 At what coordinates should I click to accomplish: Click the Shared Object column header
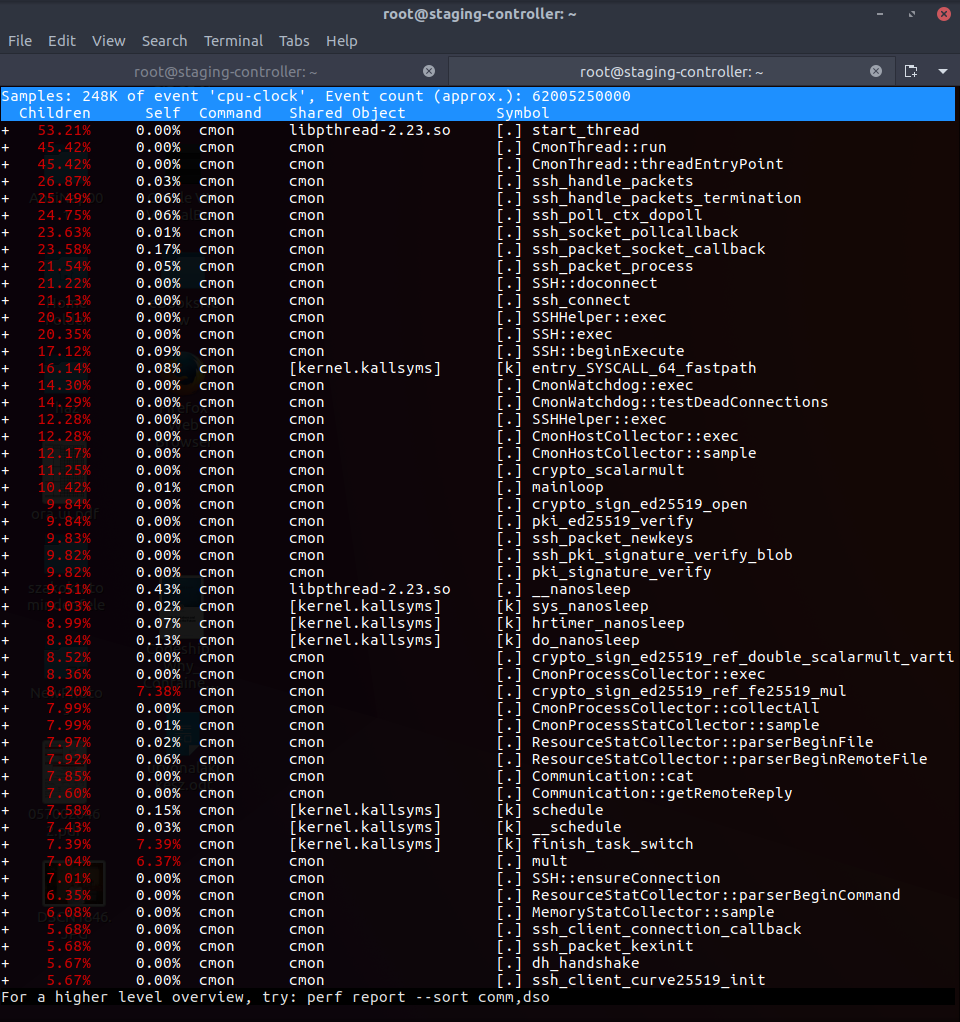(347, 113)
